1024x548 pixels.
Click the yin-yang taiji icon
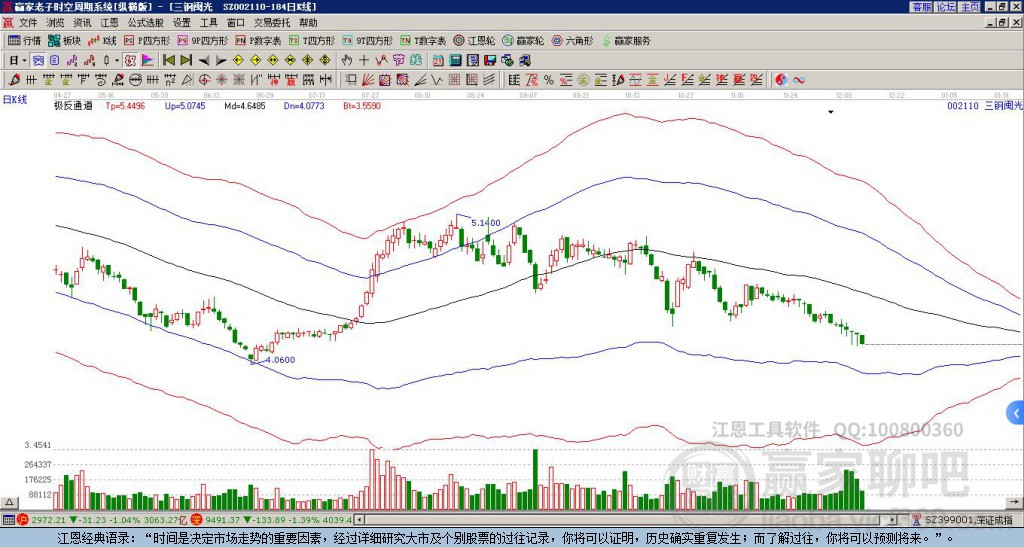tap(781, 80)
